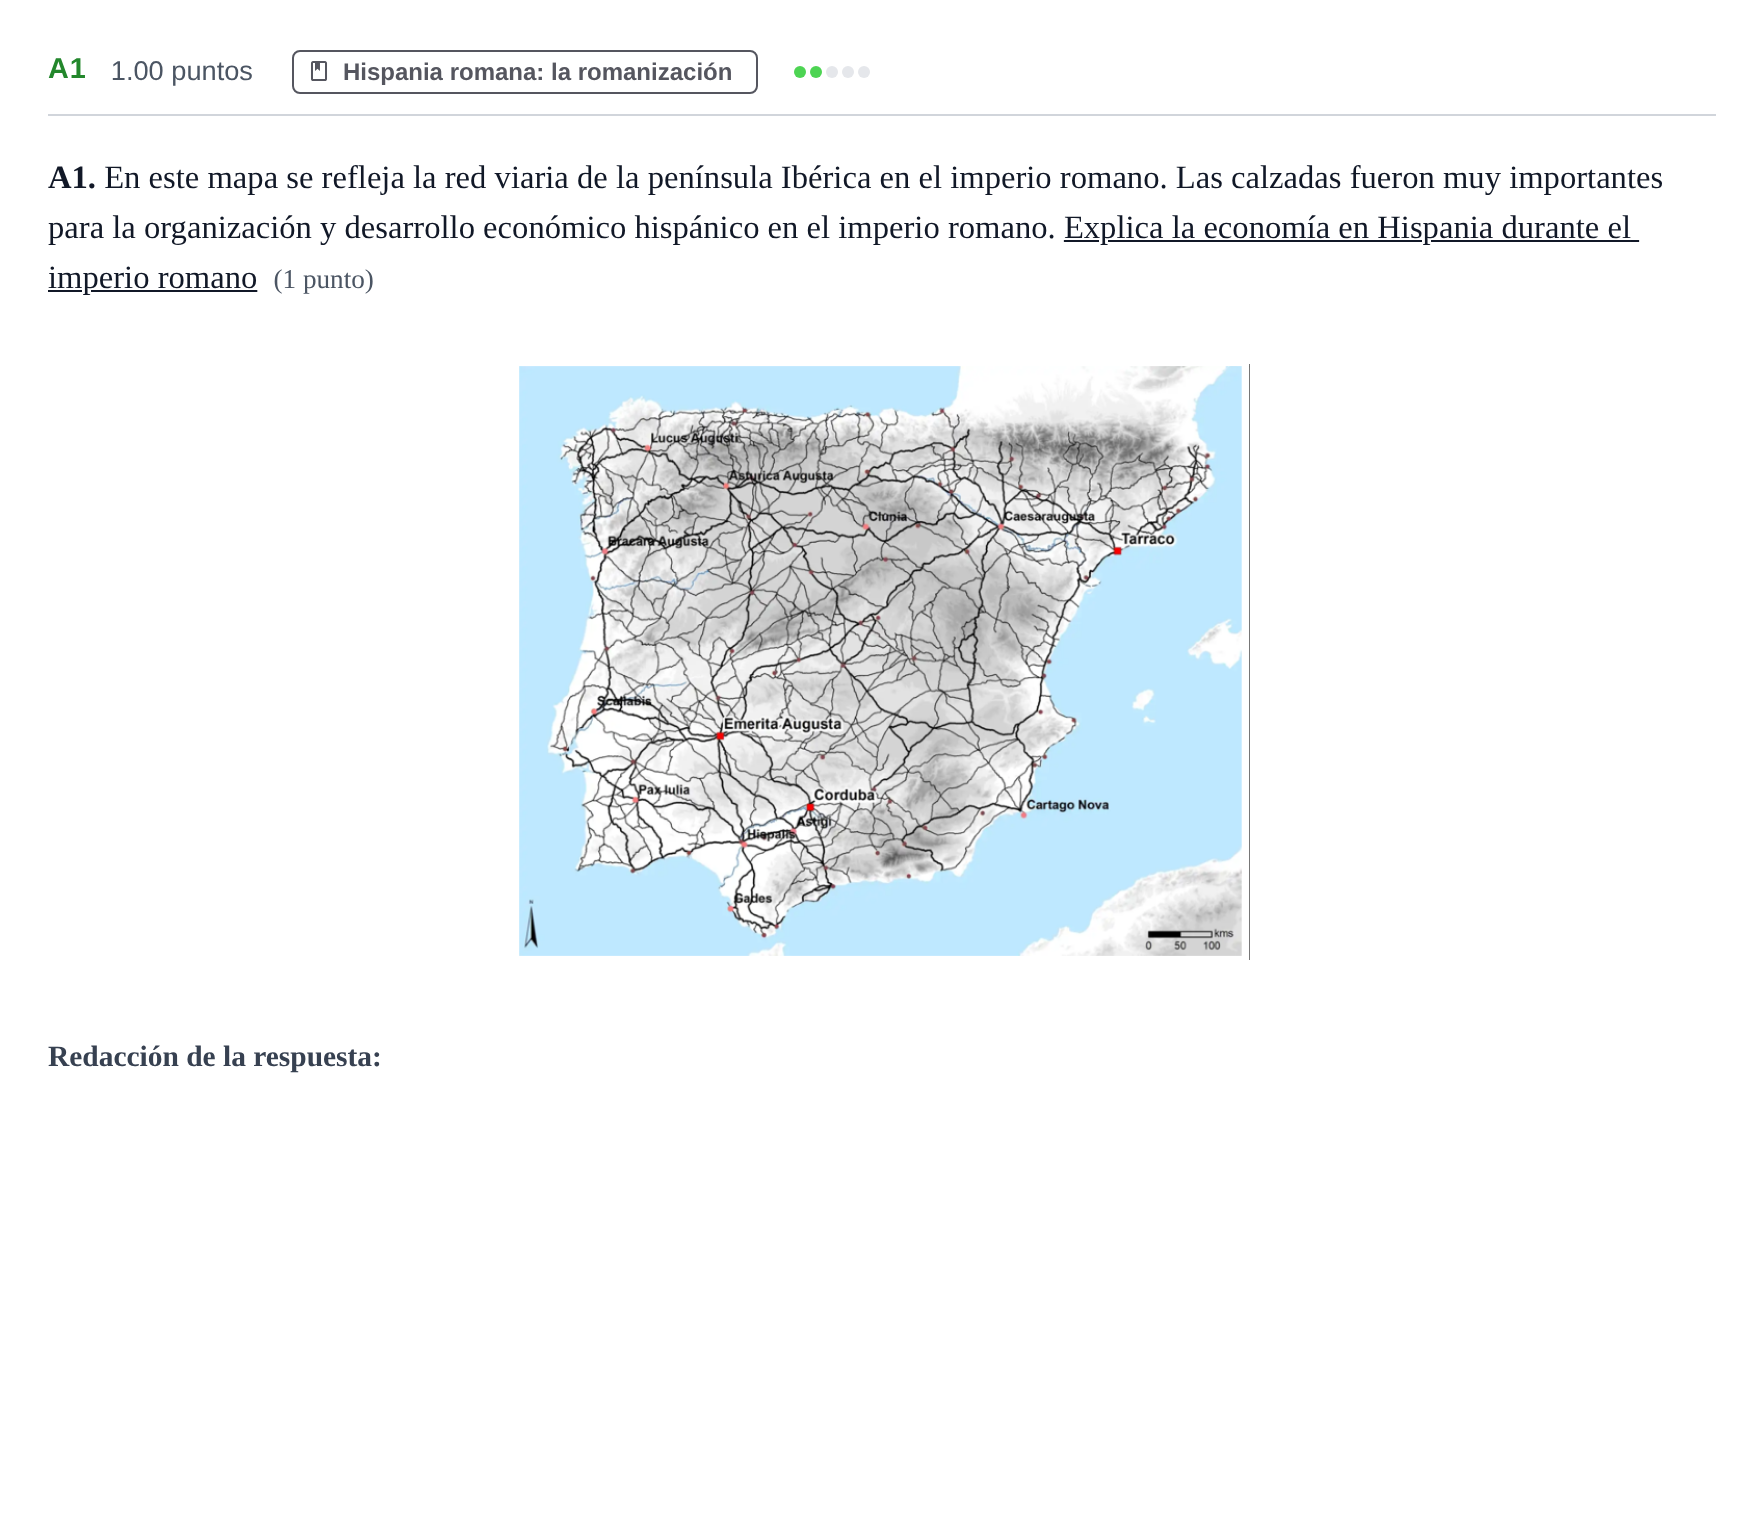Click the (1 punto) text

(323, 279)
